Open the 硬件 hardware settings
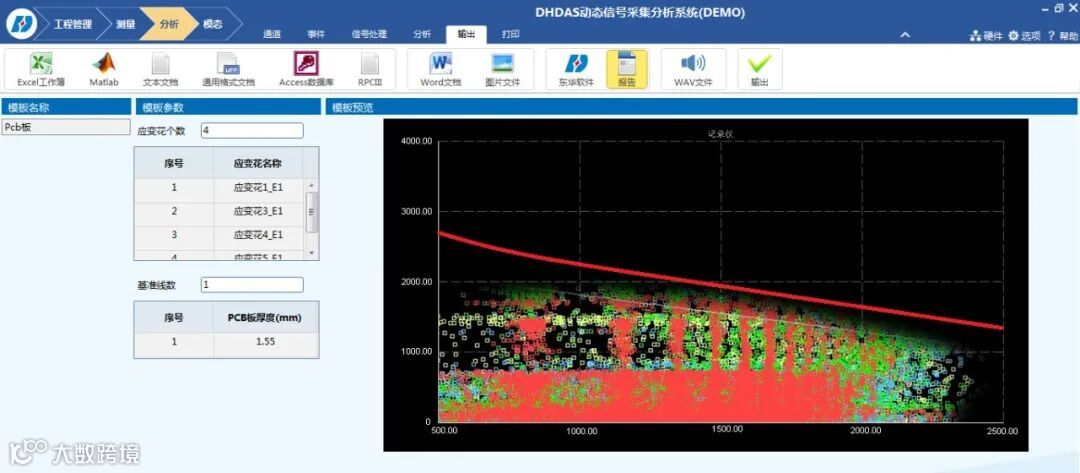Screen dimensions: 1080x473 [x=986, y=36]
